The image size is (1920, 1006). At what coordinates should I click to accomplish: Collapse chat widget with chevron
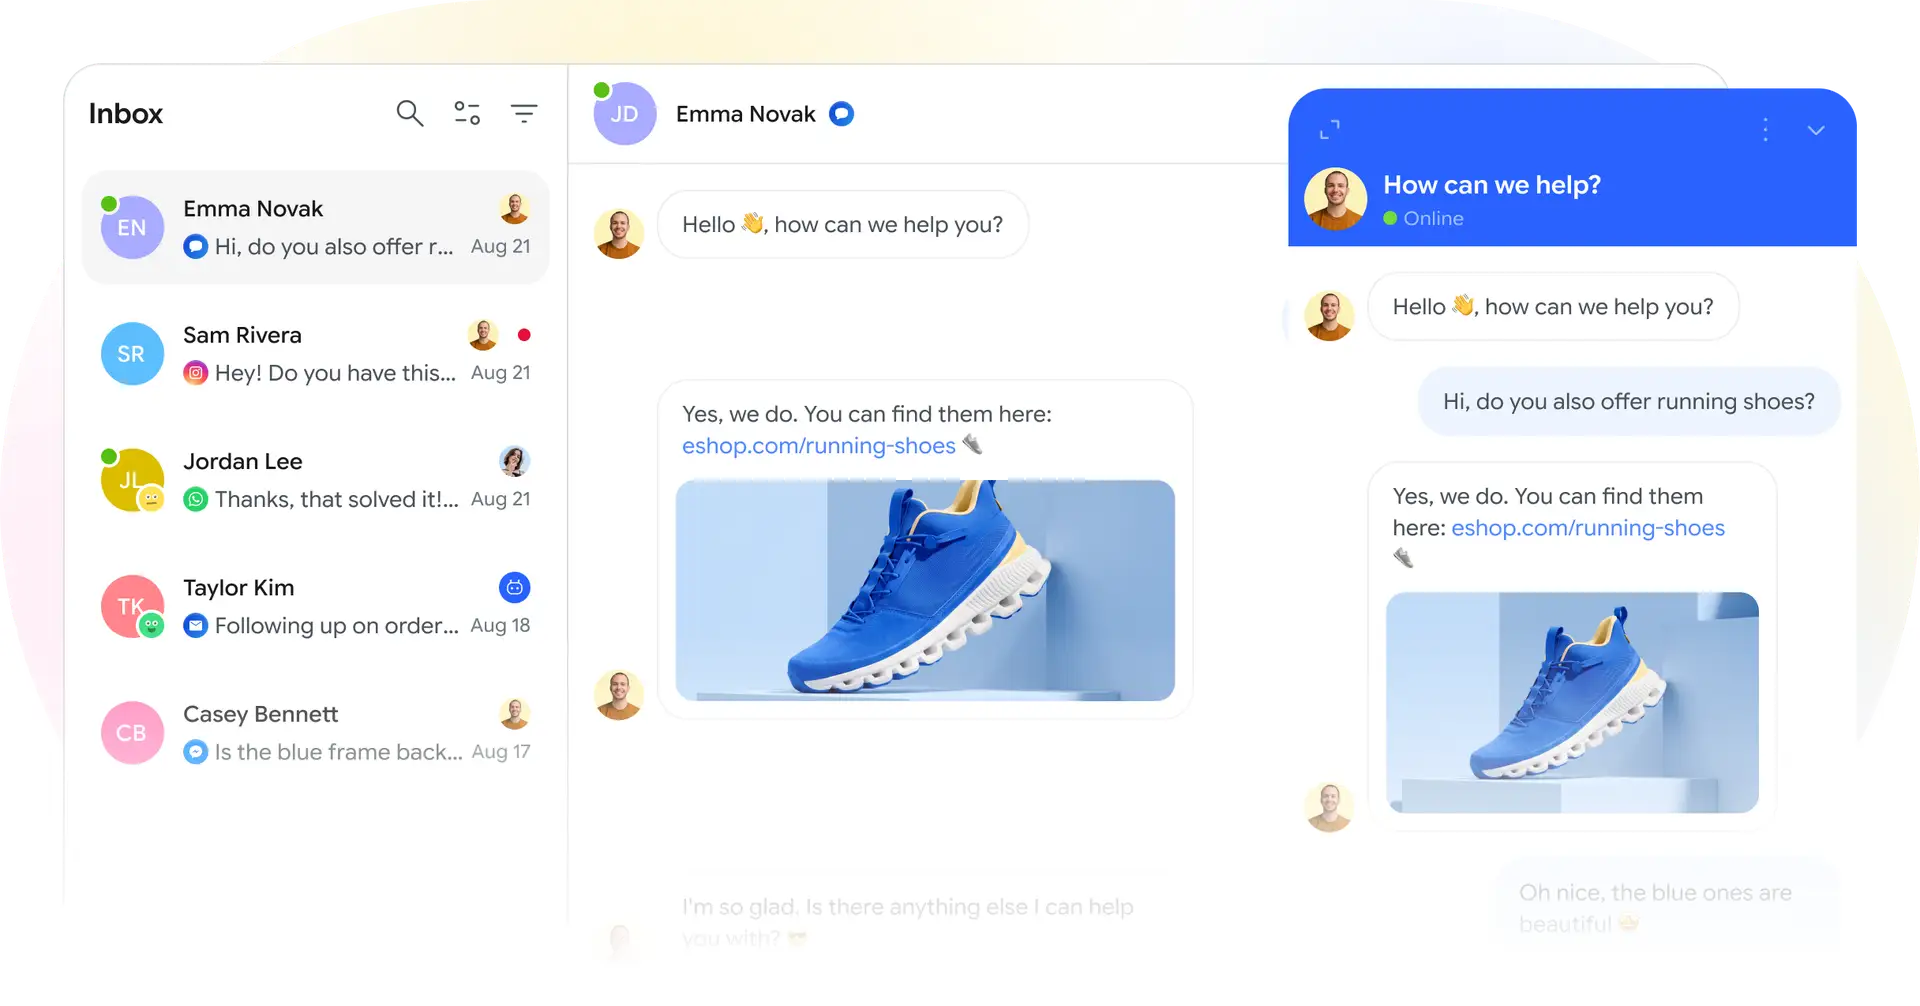coord(1816,130)
